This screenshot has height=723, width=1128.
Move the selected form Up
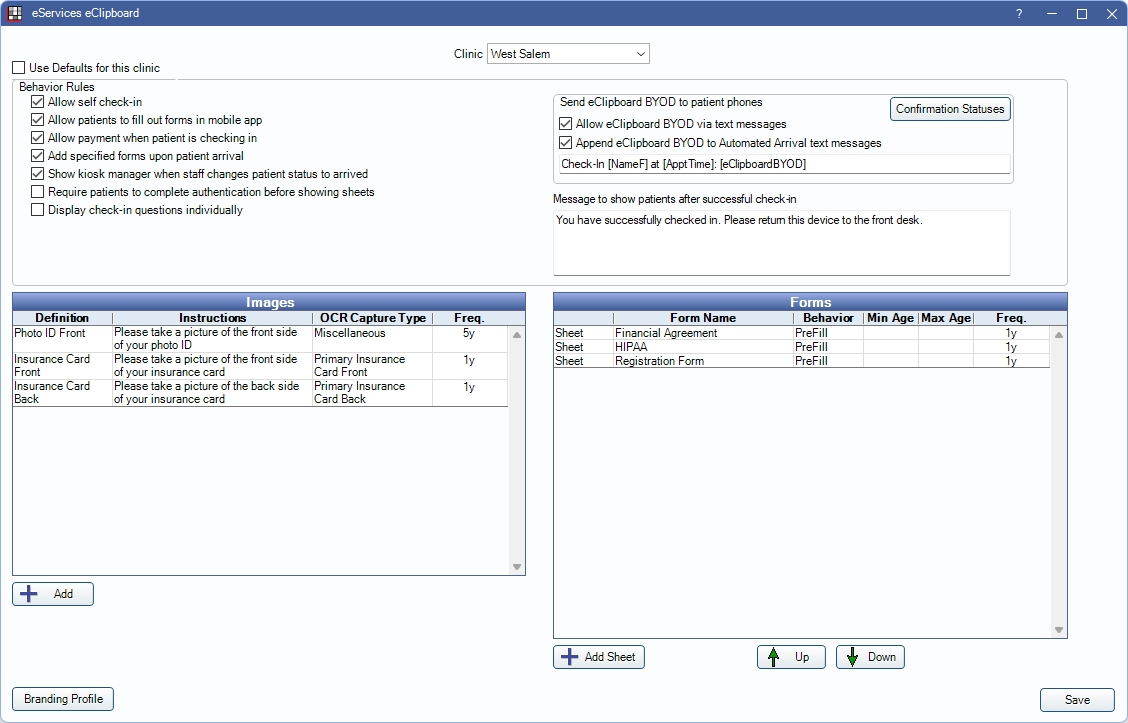coord(791,657)
